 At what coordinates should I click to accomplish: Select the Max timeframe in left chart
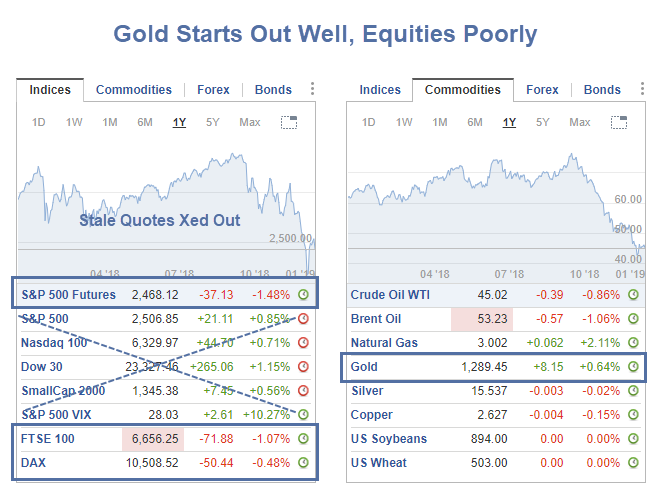point(249,123)
